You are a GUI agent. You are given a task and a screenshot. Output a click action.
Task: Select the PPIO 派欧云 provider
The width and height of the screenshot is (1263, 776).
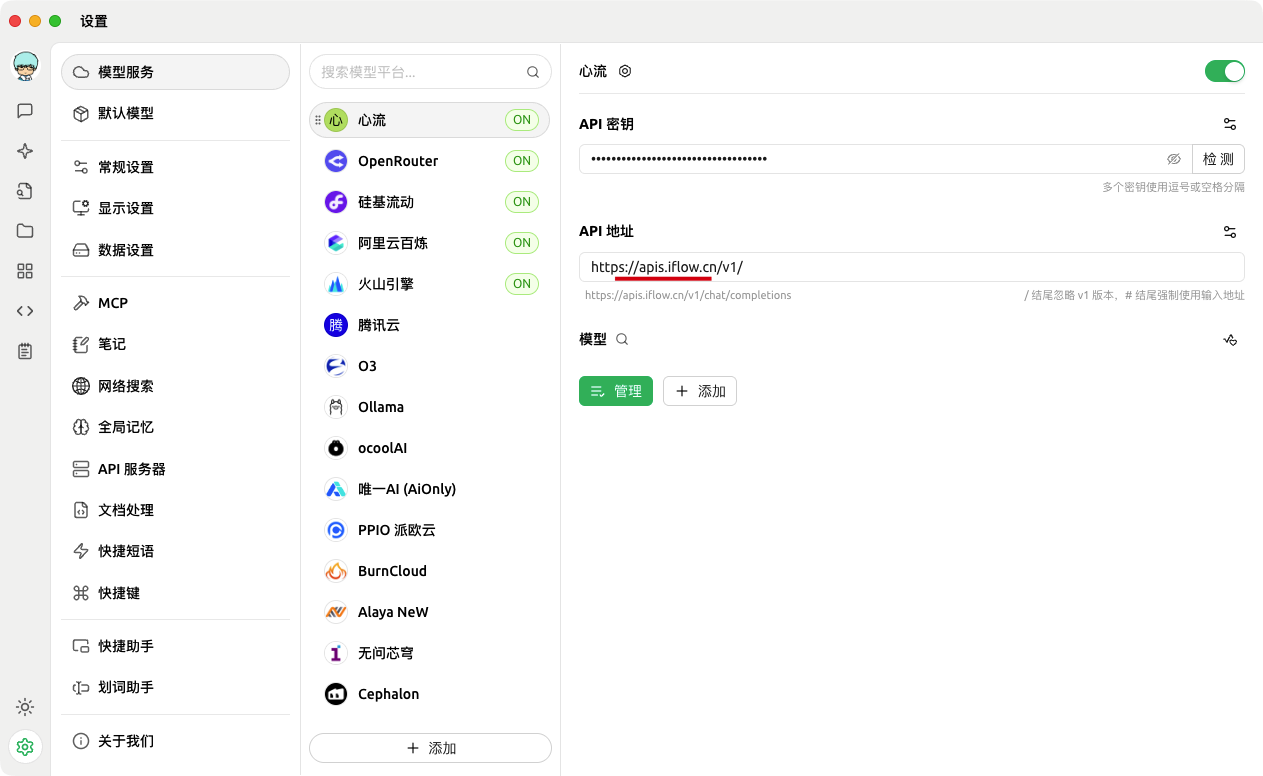[x=429, y=530]
